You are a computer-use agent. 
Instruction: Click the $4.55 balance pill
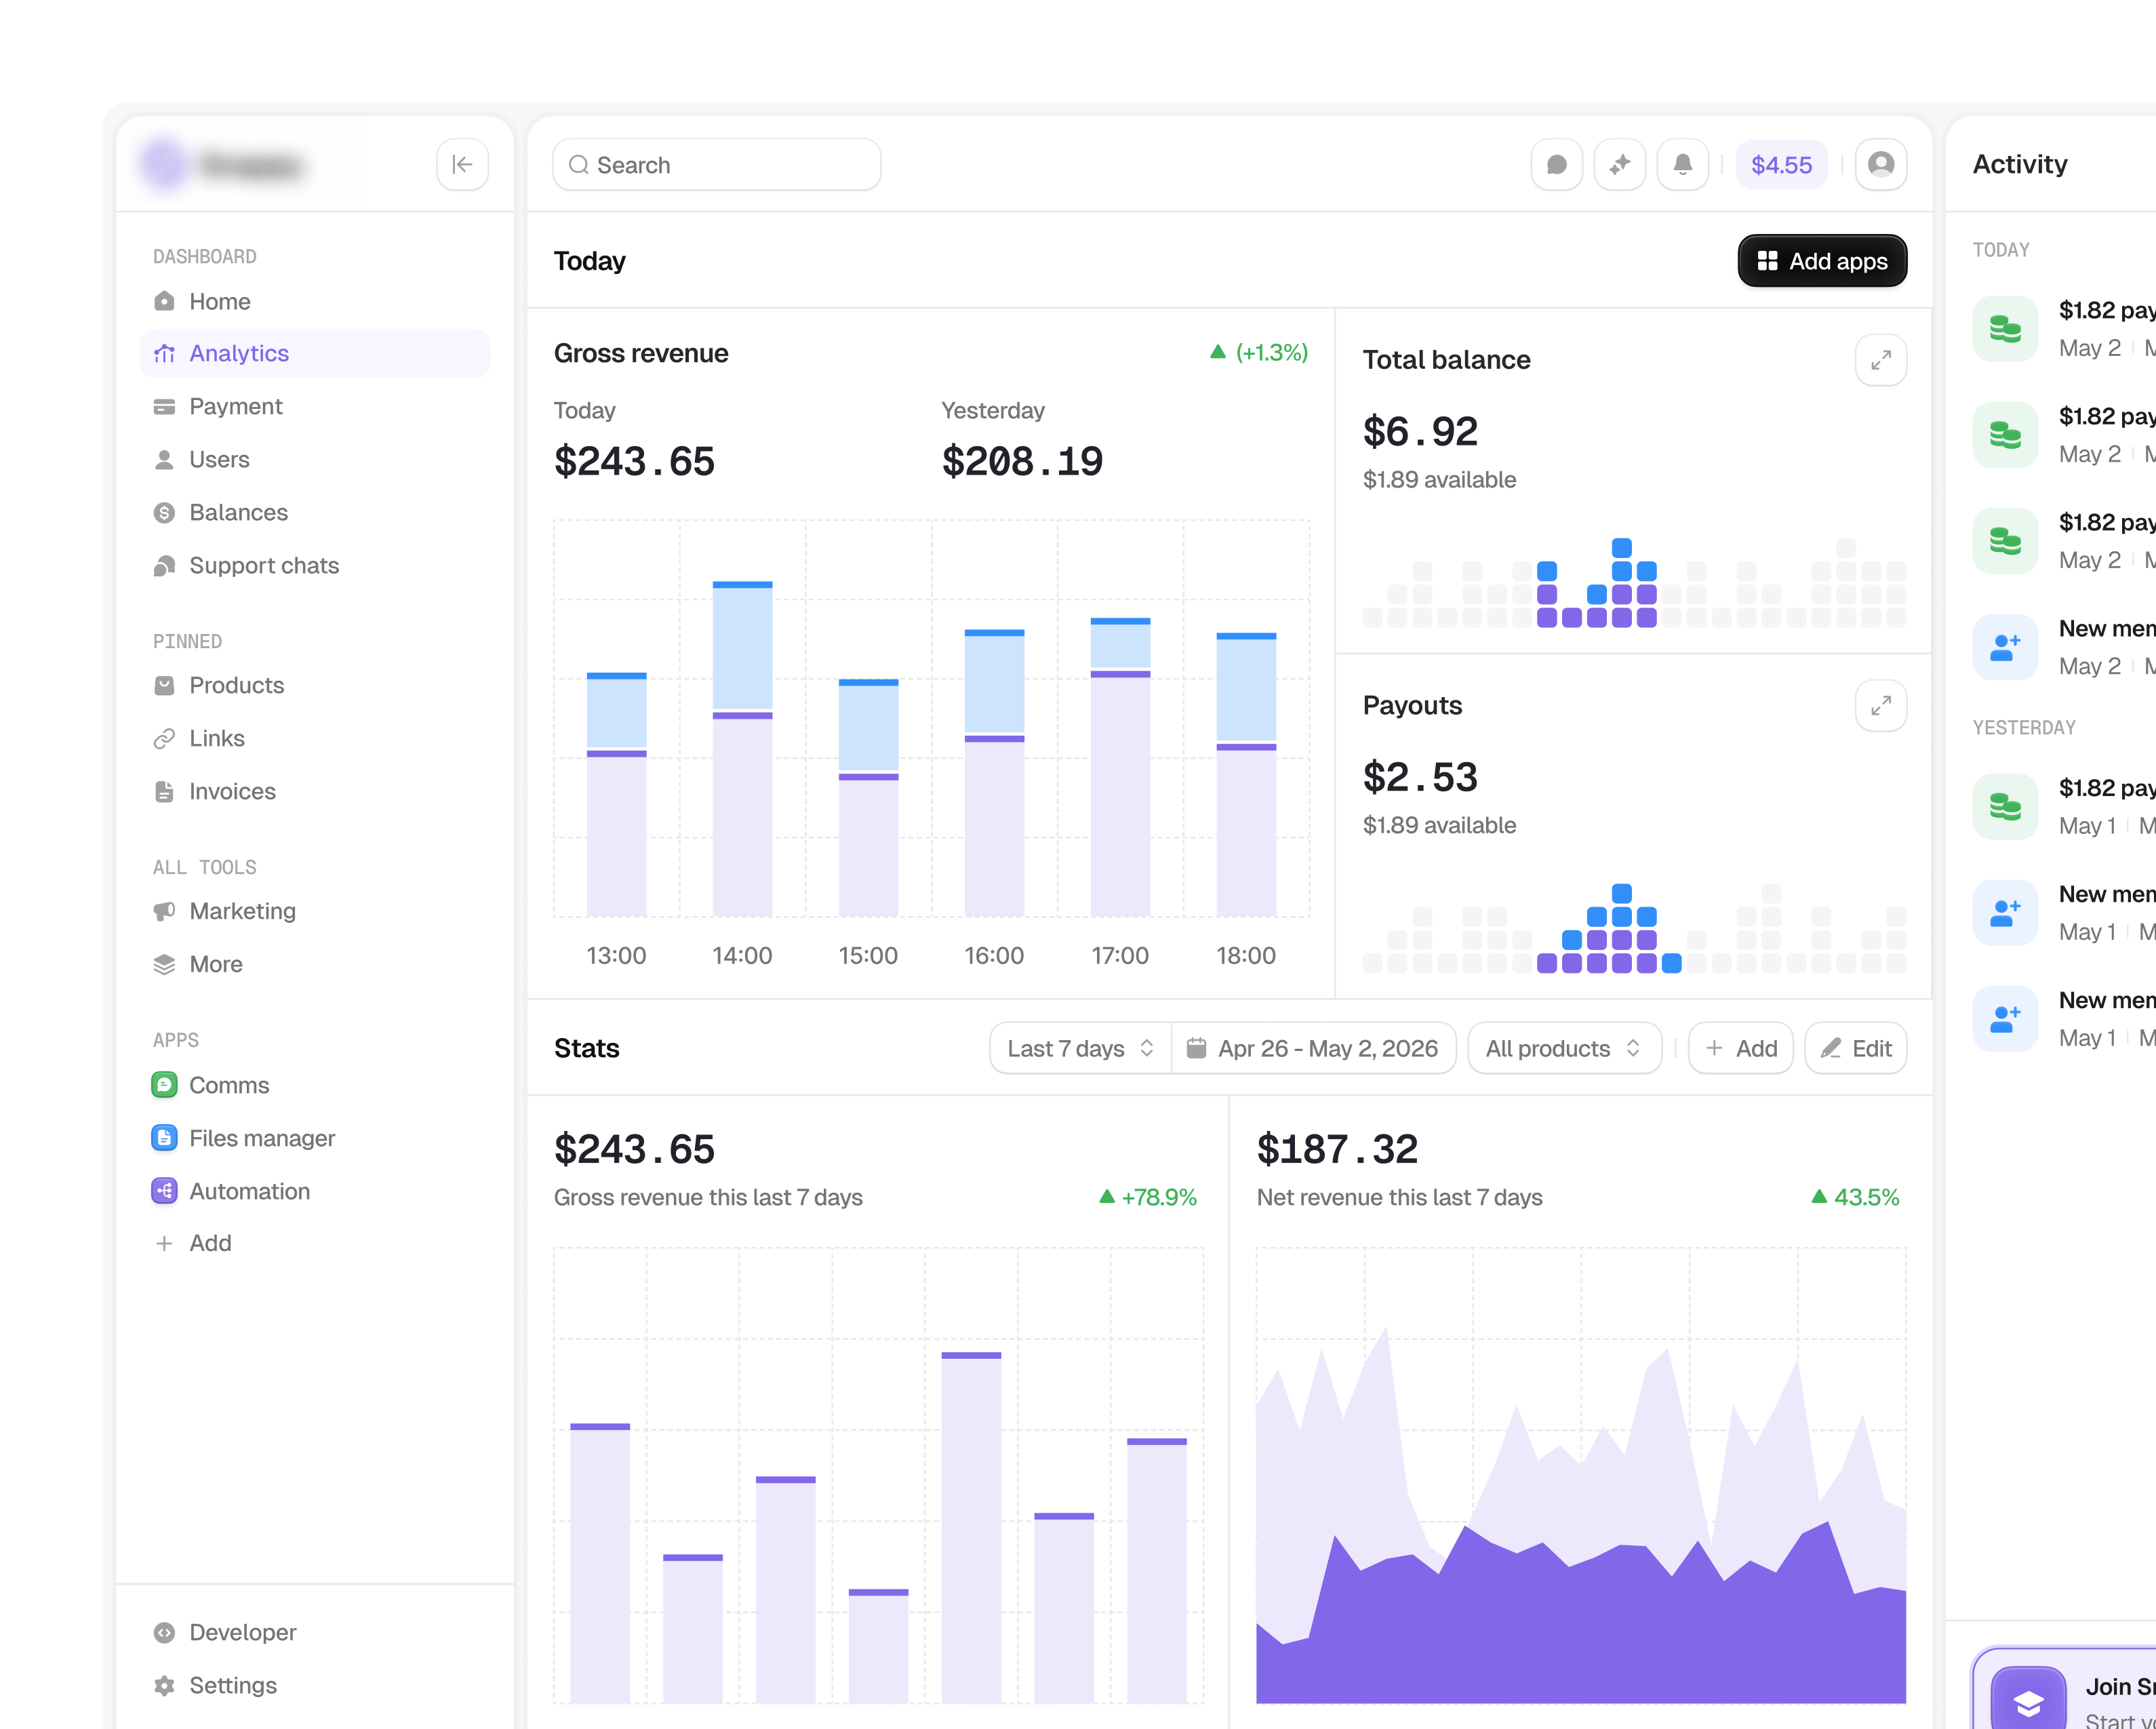click(1781, 165)
